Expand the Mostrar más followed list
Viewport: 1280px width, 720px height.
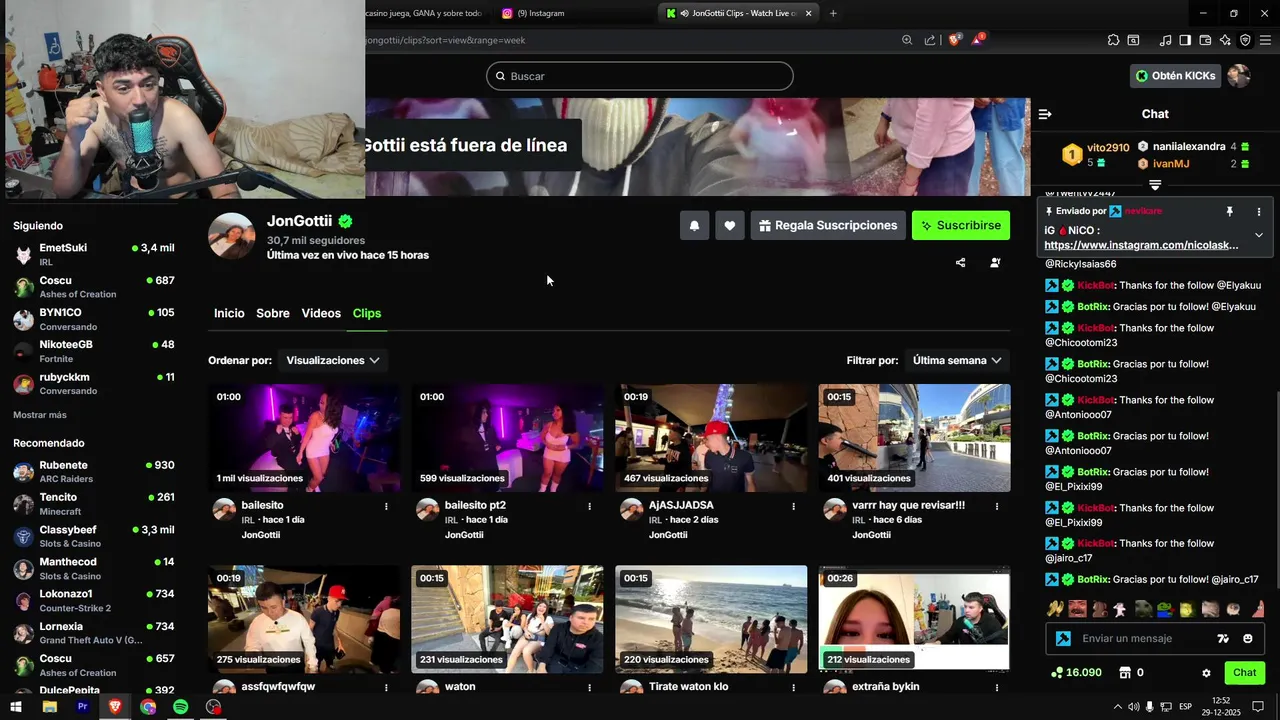click(40, 415)
